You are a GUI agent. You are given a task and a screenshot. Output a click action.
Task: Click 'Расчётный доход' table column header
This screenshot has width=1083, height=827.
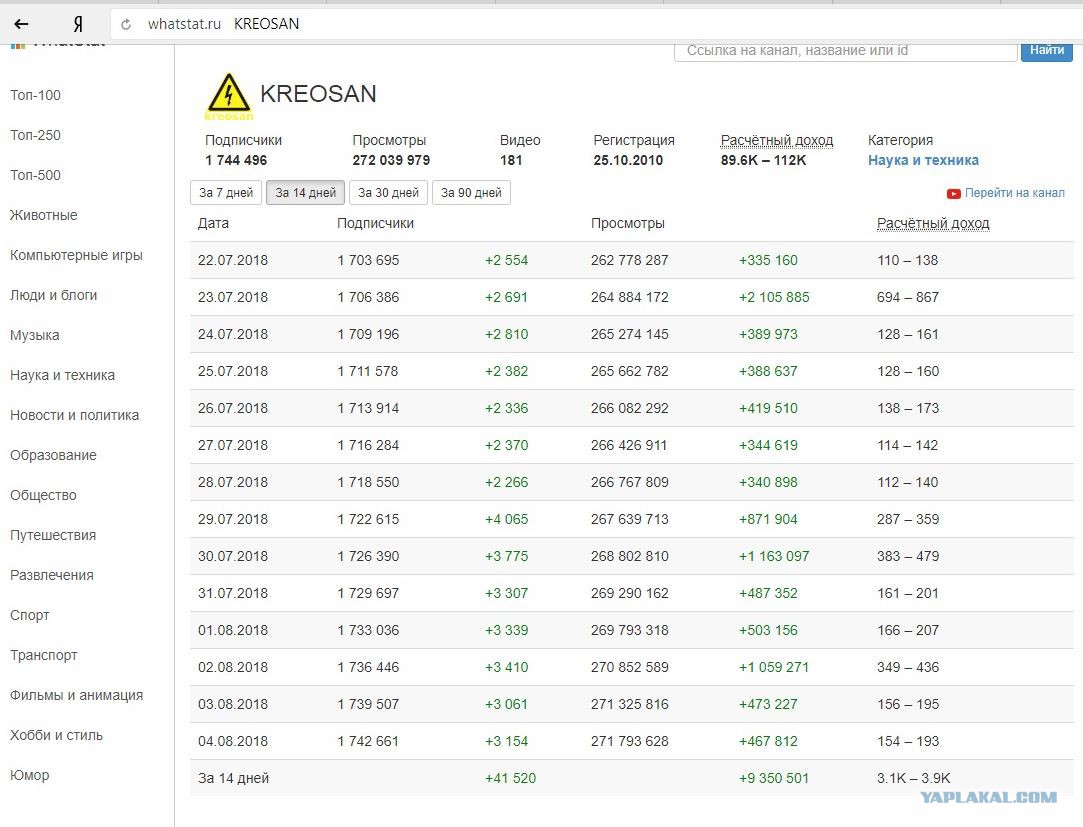[932, 223]
